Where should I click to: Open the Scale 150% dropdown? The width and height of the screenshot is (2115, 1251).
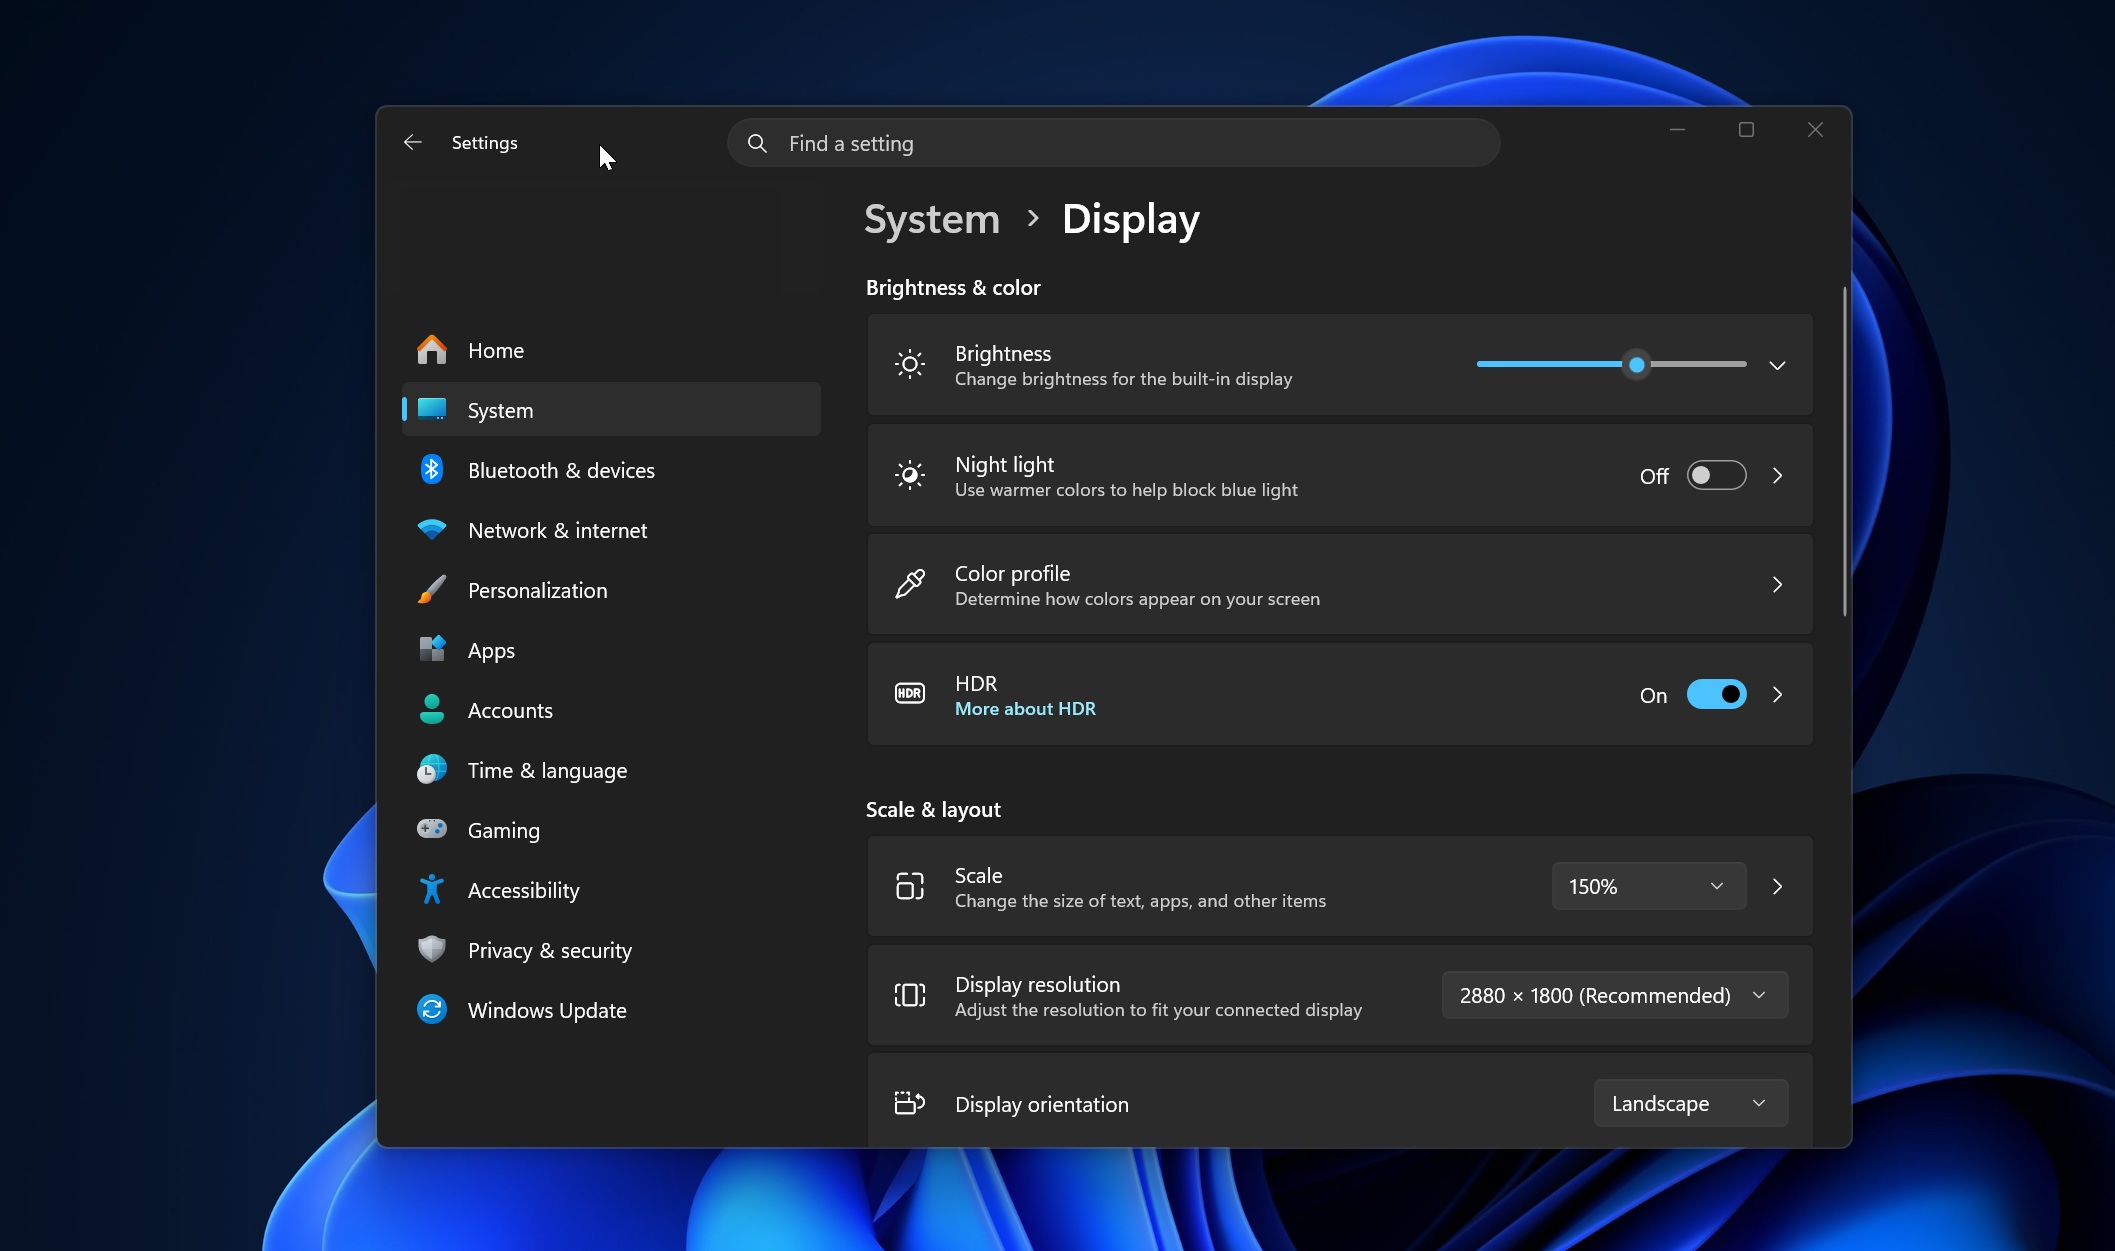pos(1648,886)
